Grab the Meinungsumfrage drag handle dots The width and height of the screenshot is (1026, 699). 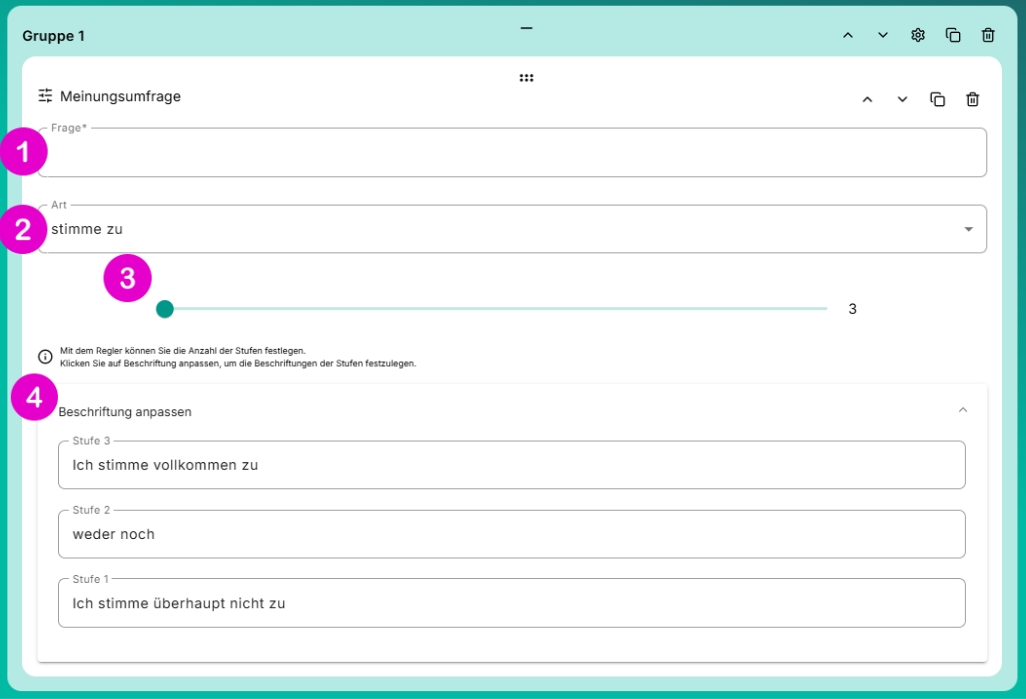pyautogui.click(x=526, y=78)
